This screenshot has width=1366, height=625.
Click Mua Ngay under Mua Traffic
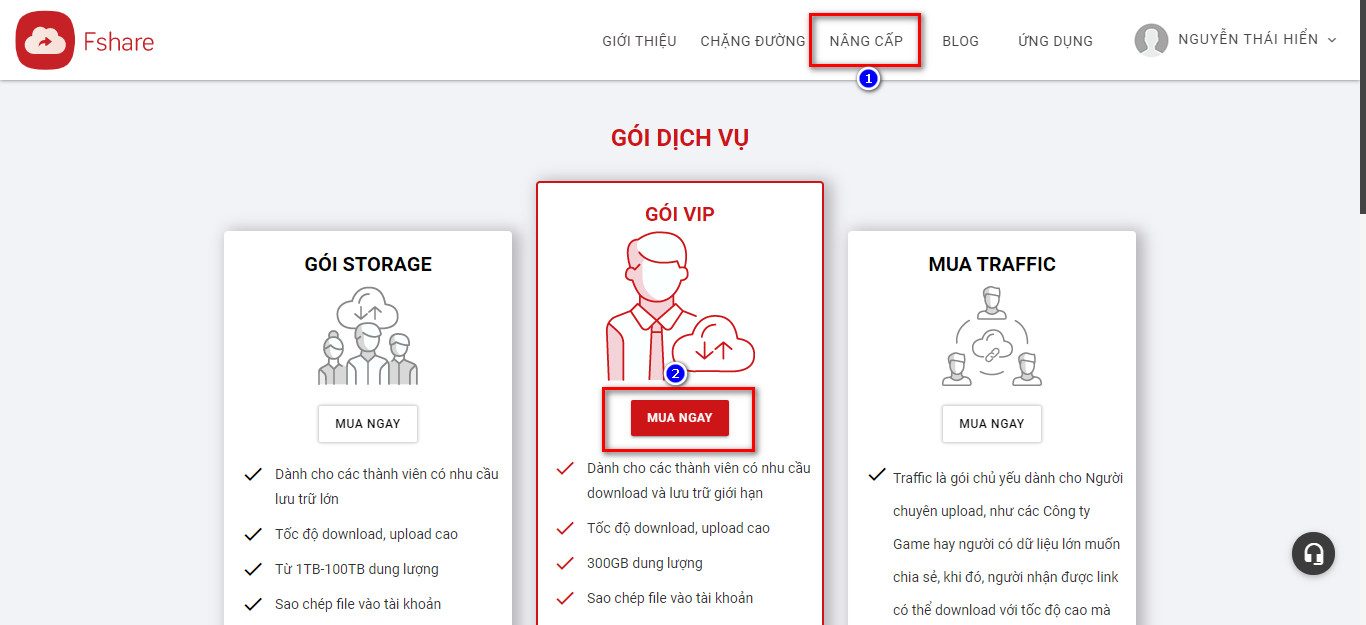pyautogui.click(x=992, y=424)
